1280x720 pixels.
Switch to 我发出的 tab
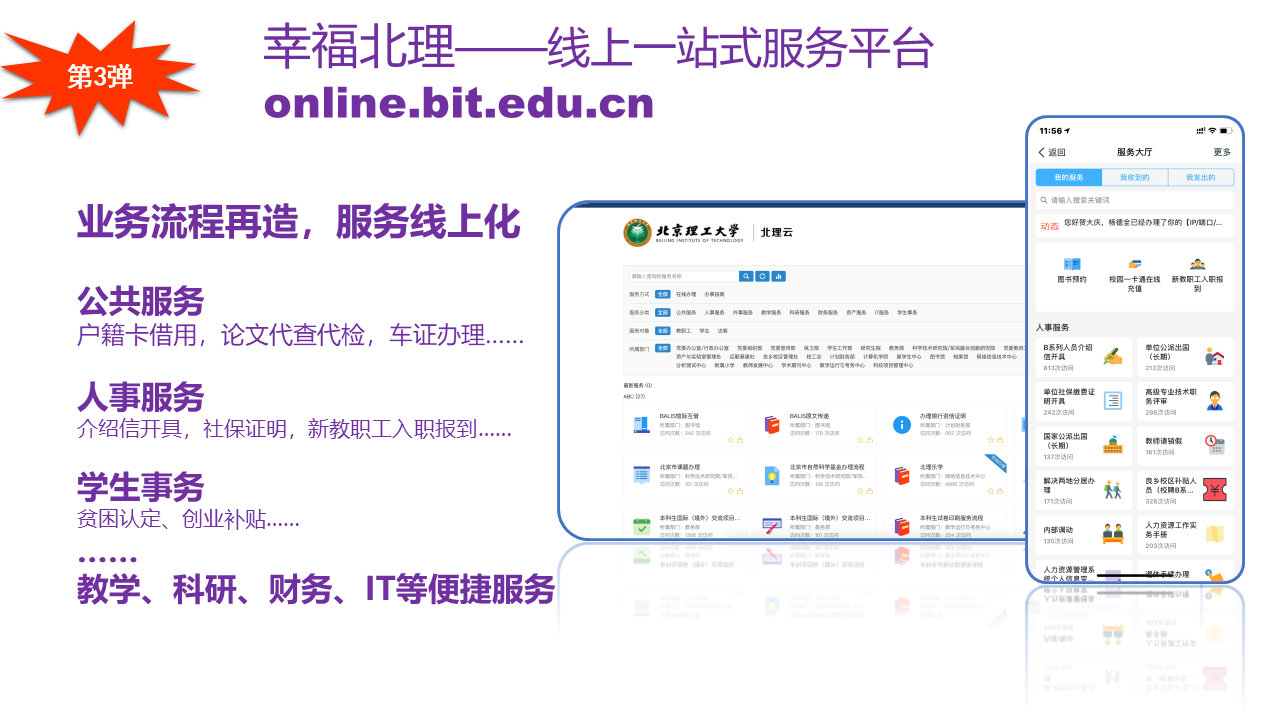click(x=1200, y=177)
